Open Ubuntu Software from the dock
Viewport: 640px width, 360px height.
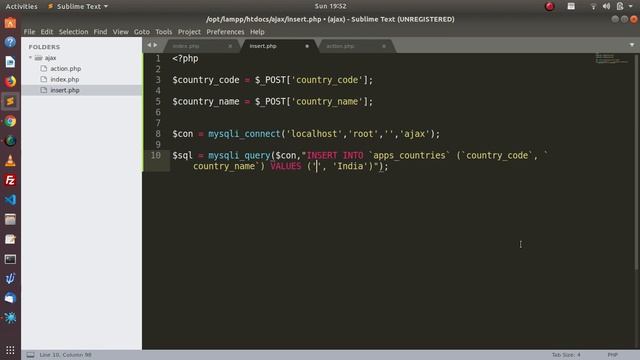point(10,23)
